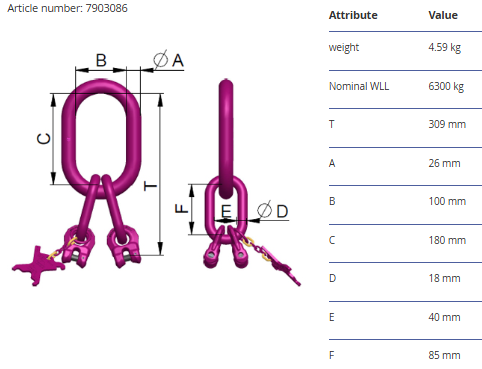
Task: Click the article number 7903086 text
Action: [67, 8]
